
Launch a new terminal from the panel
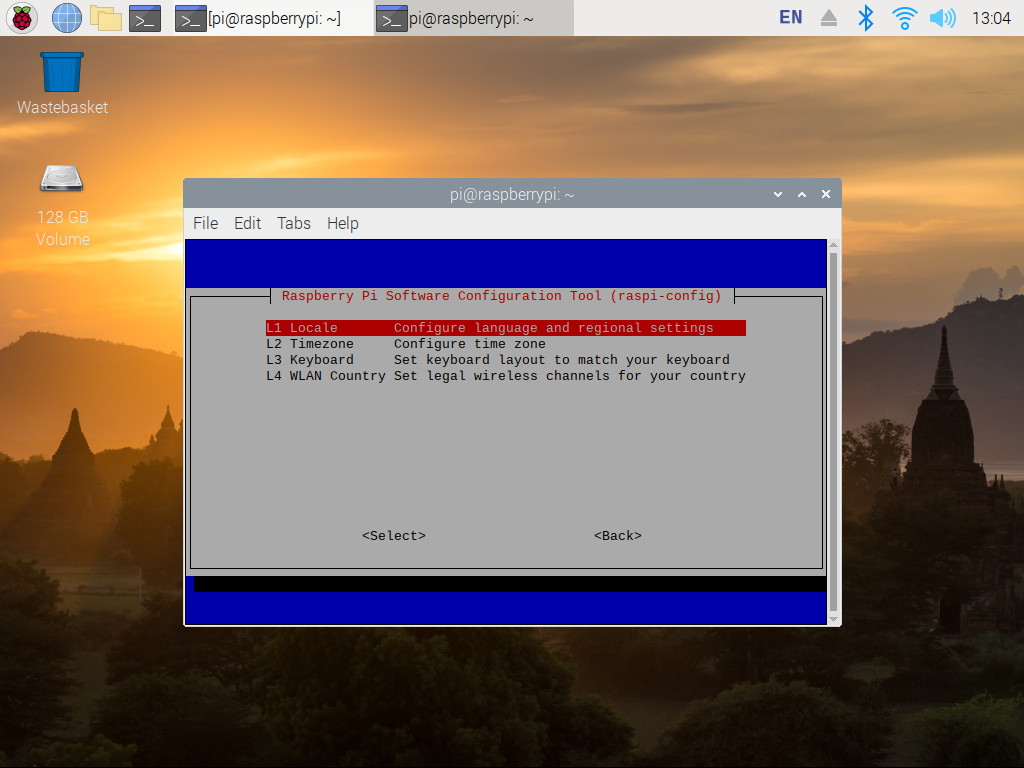145,19
